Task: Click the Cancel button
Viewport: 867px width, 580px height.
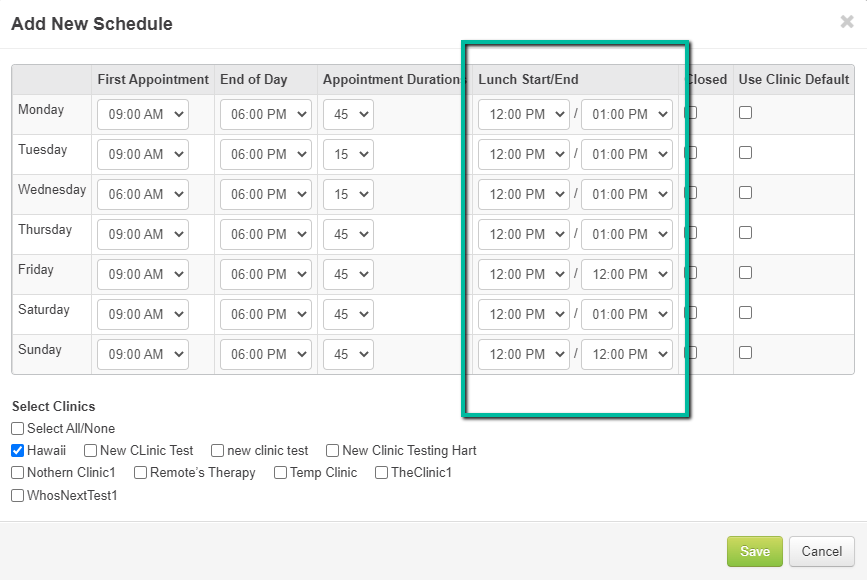Action: coord(821,552)
